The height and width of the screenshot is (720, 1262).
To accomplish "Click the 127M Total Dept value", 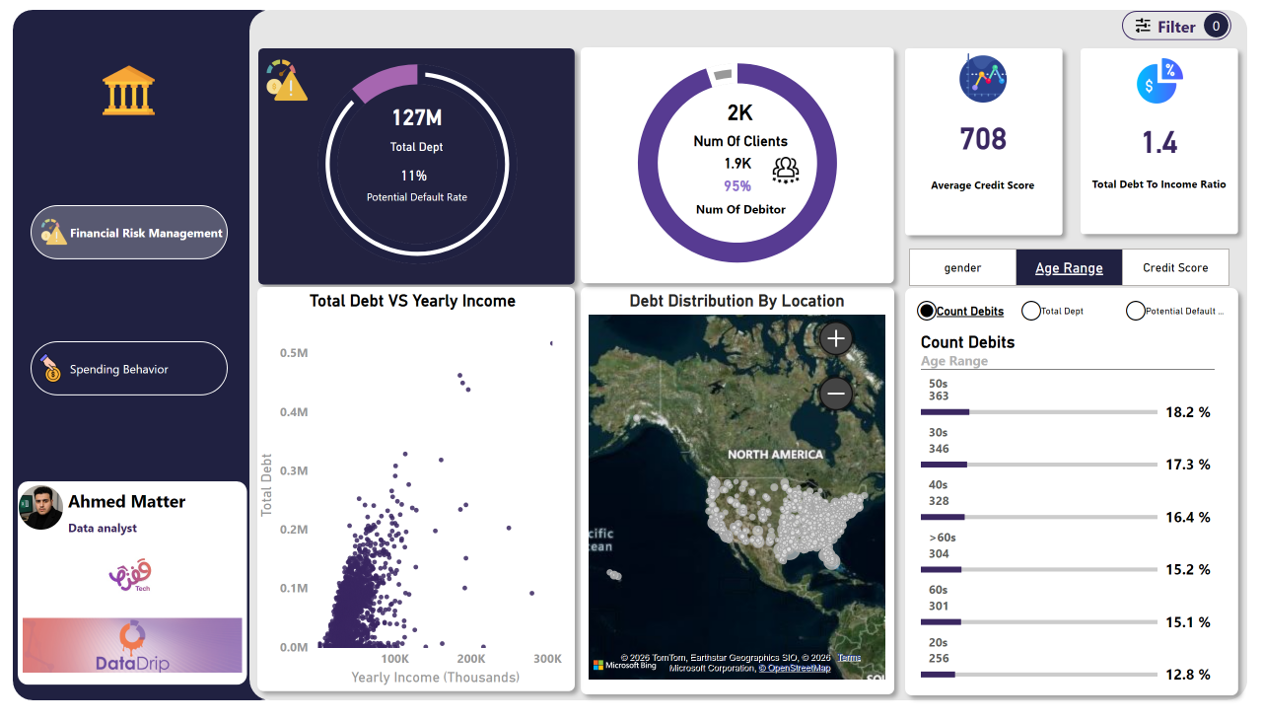I will (416, 118).
